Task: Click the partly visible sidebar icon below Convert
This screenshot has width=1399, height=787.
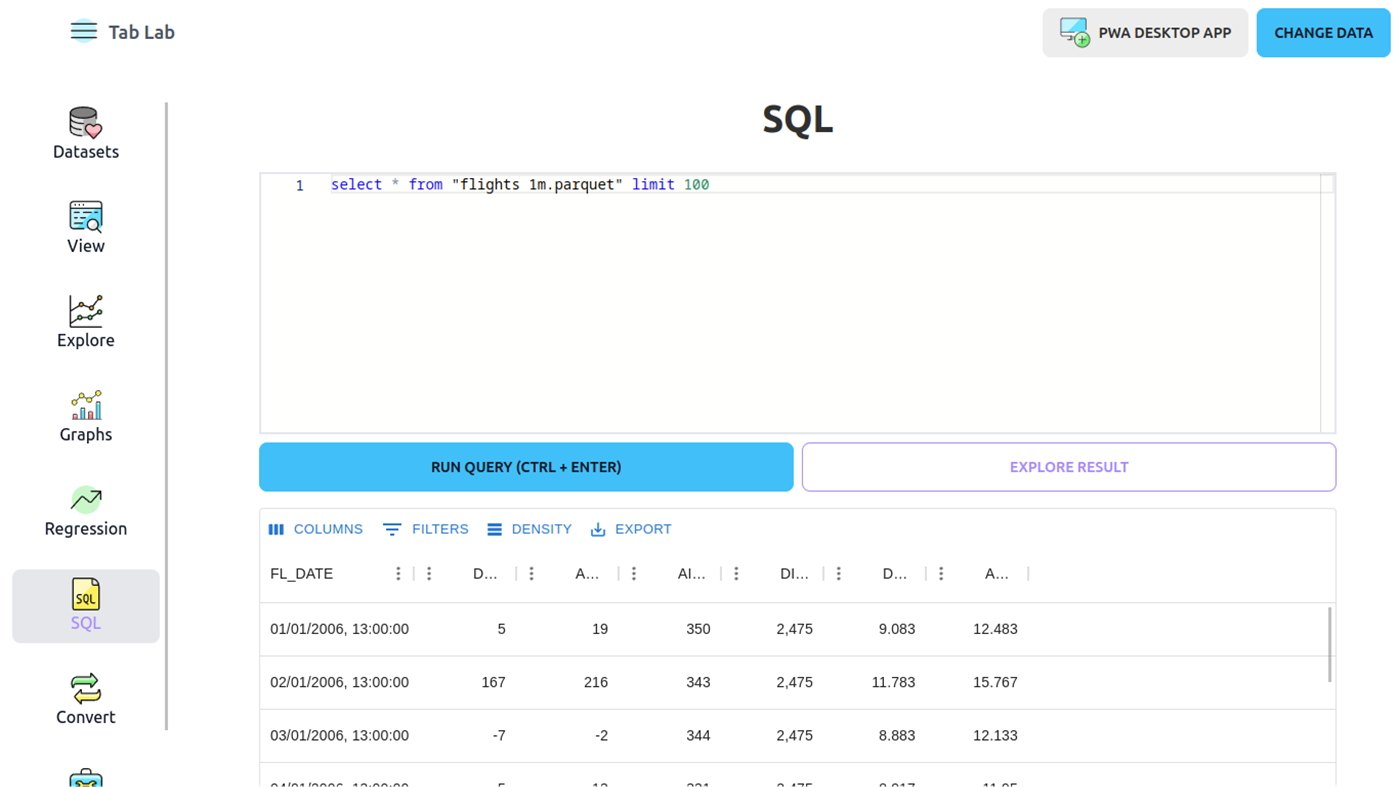Action: tap(86, 778)
